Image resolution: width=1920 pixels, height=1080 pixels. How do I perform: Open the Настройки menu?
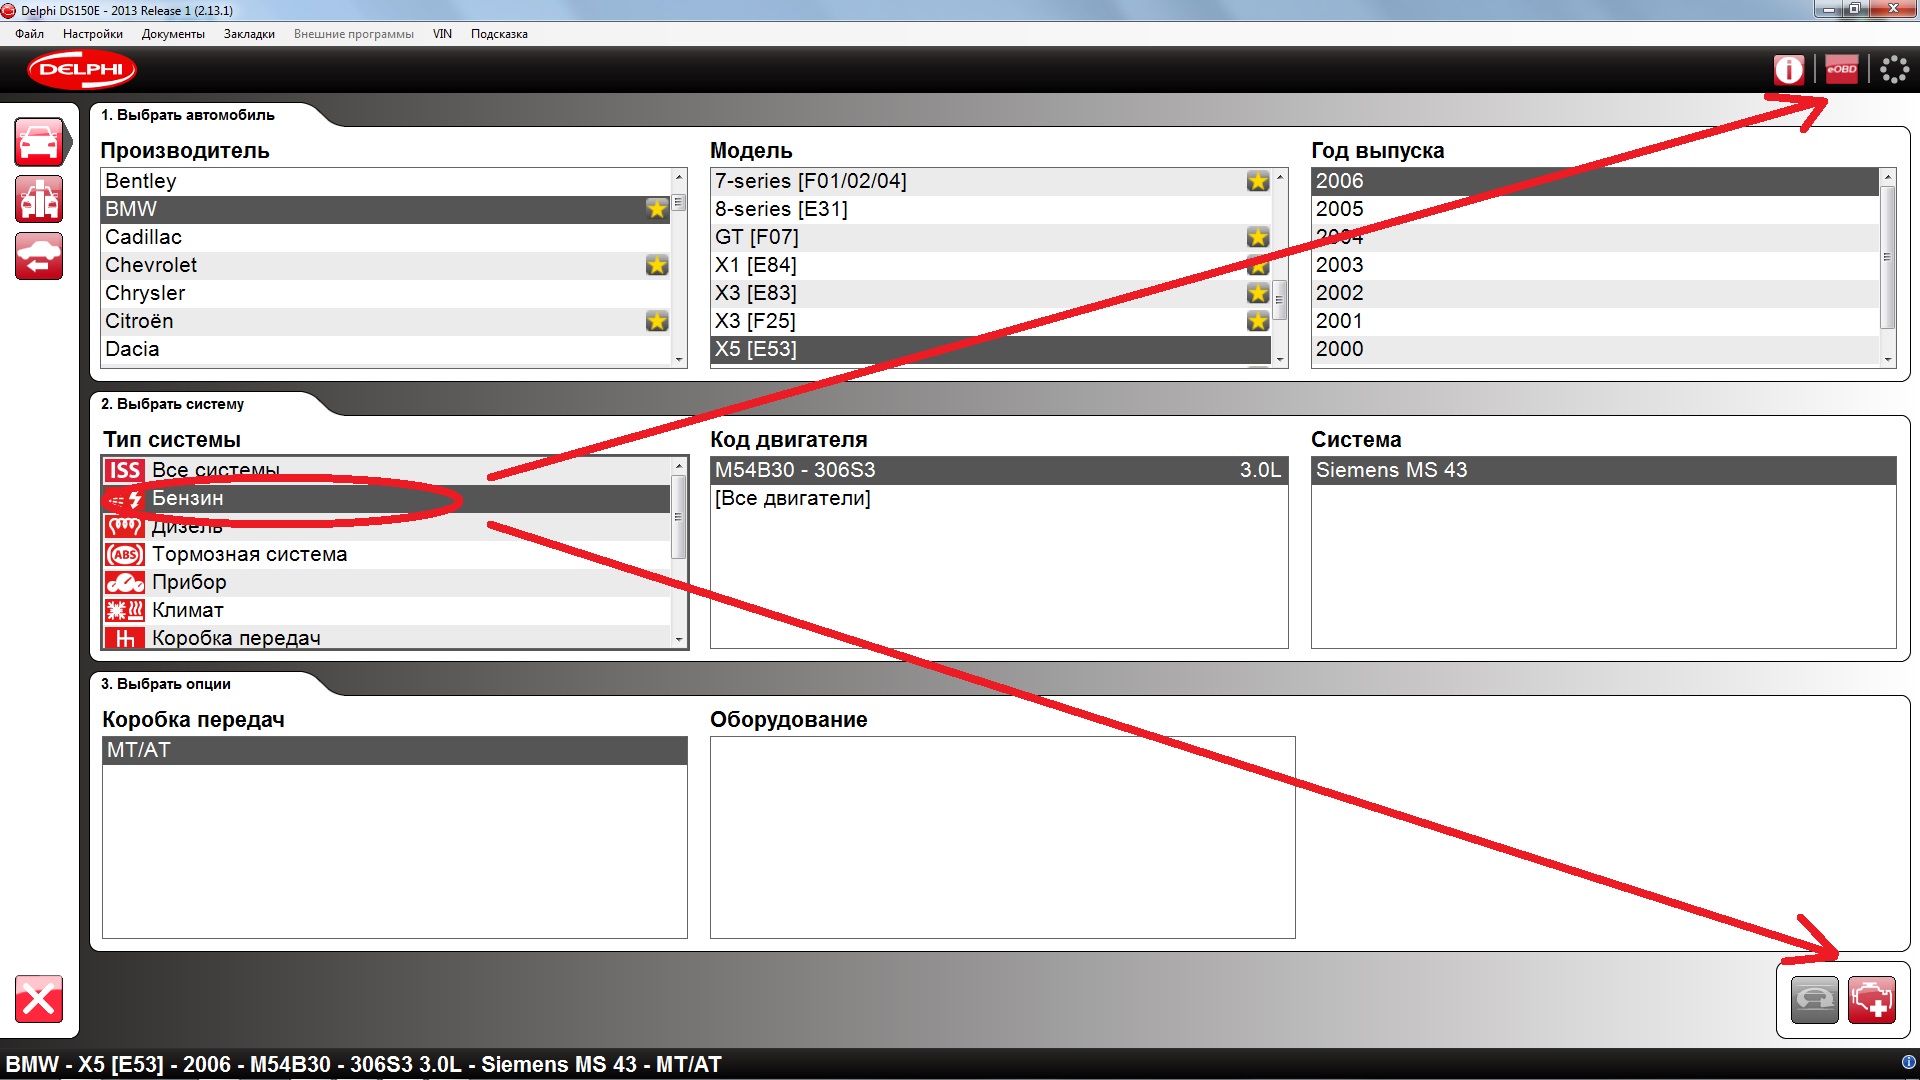(x=93, y=34)
